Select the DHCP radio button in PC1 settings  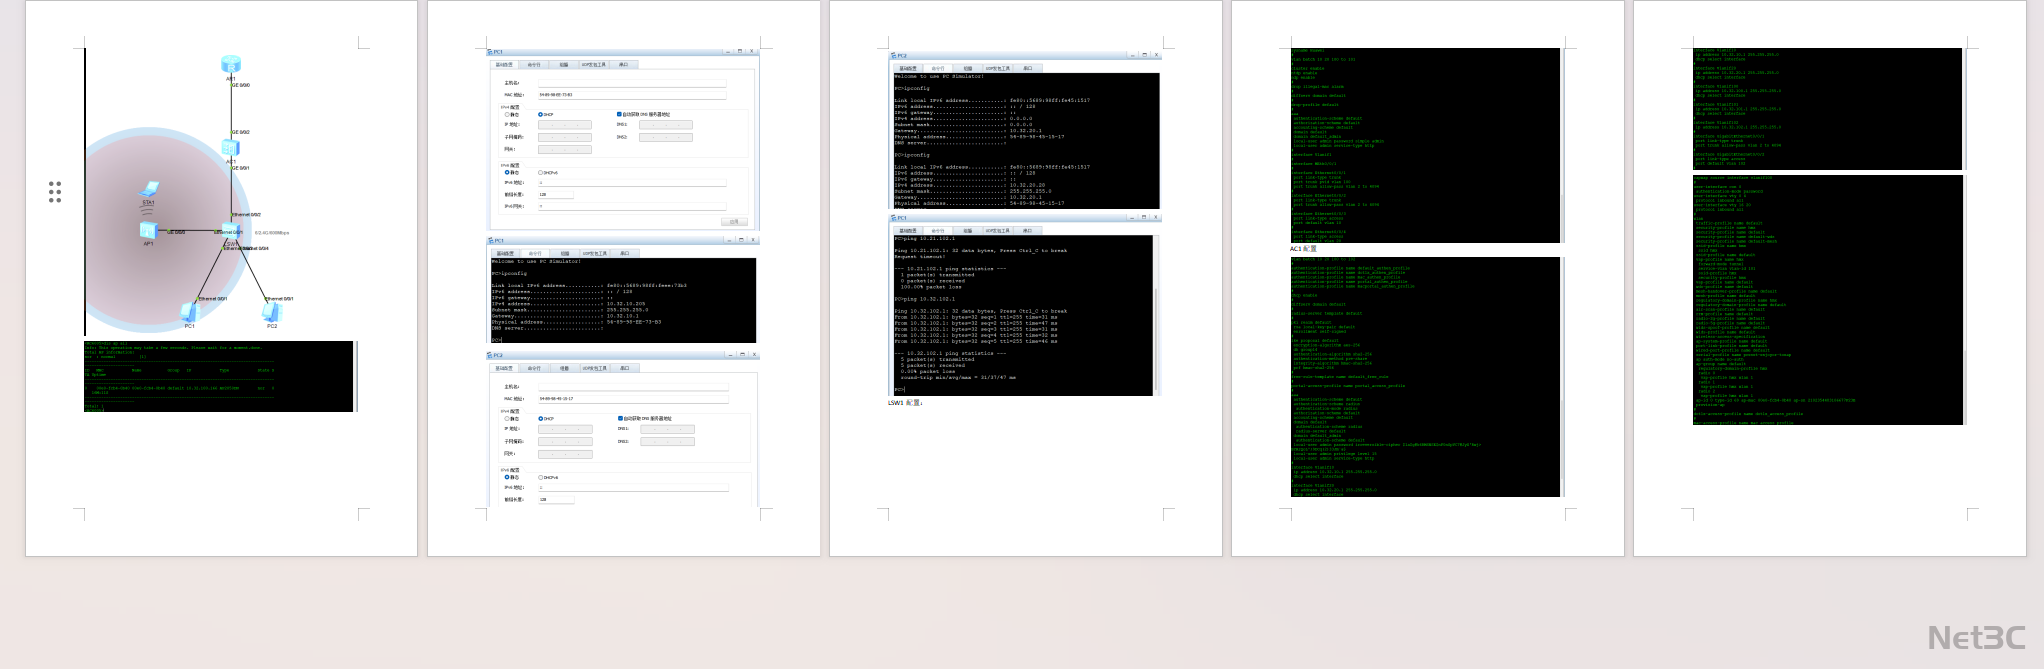[x=541, y=114]
